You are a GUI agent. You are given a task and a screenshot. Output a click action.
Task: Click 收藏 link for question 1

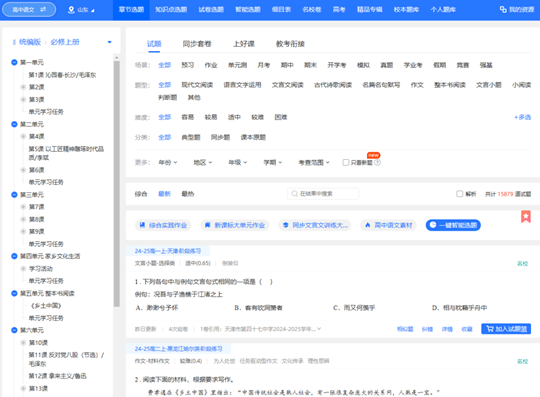click(467, 329)
